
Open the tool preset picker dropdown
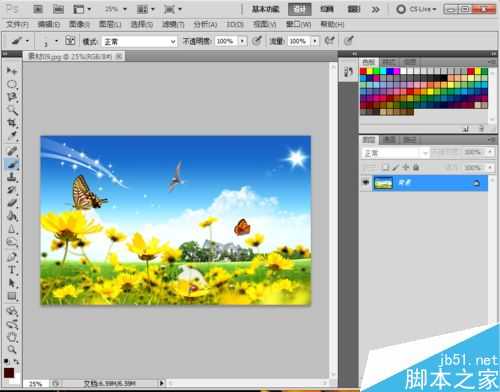pyautogui.click(x=27, y=41)
